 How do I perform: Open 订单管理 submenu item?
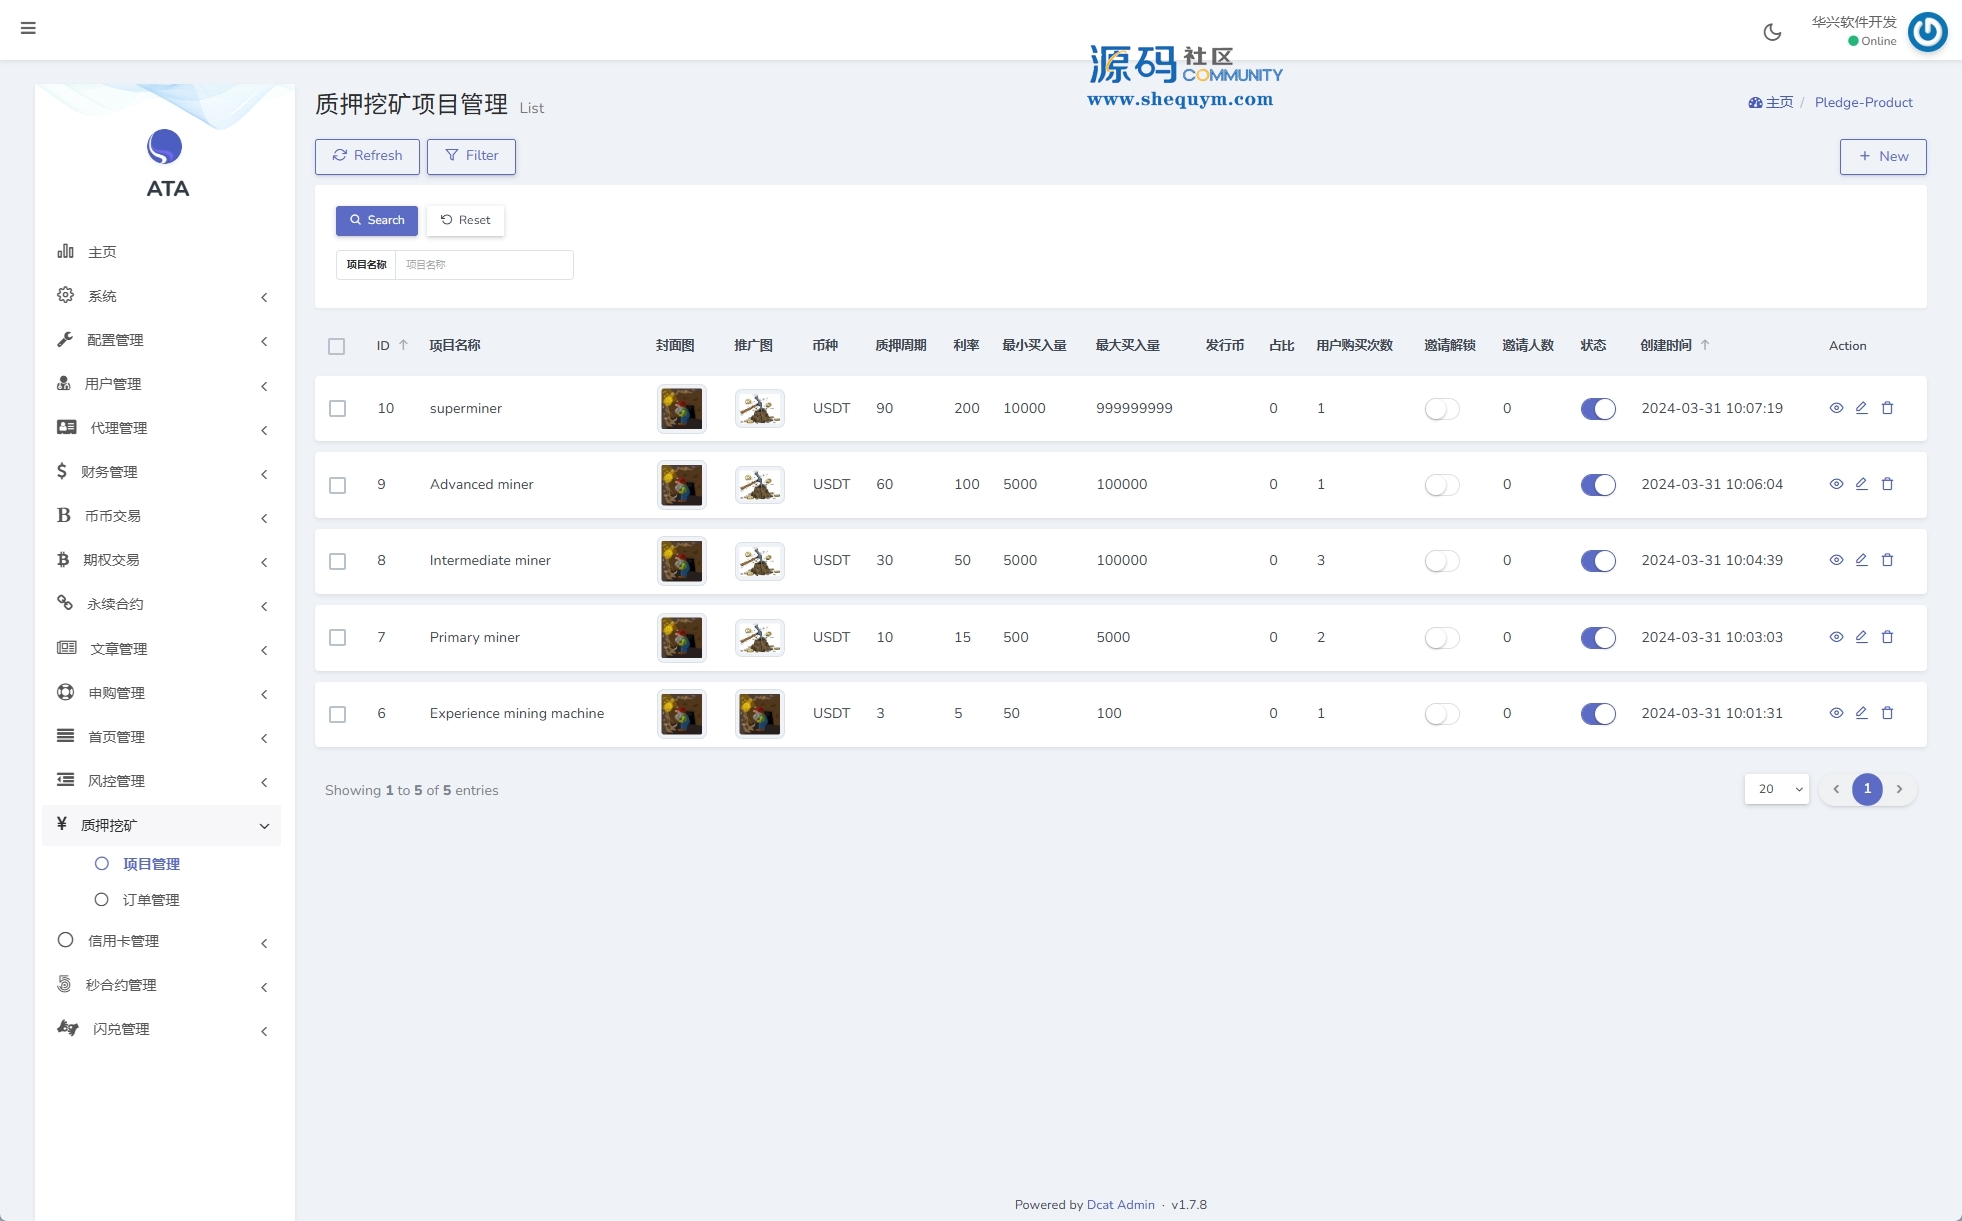[151, 900]
